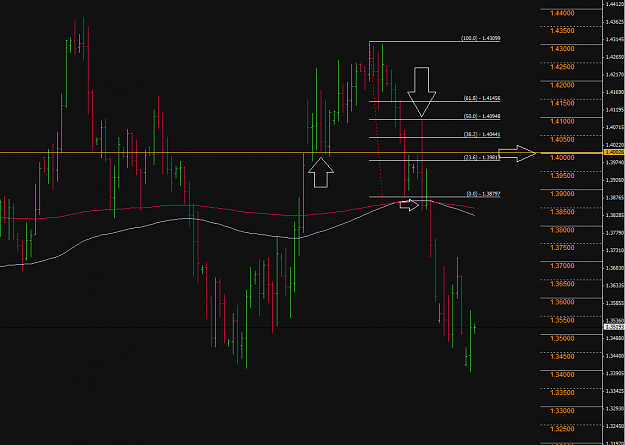Click the 1.37500 orange price level label

click(x=562, y=248)
